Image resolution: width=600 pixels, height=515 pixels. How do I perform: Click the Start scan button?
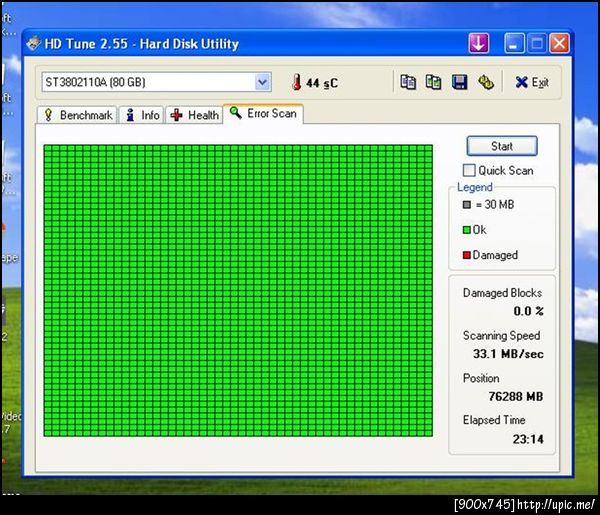502,146
